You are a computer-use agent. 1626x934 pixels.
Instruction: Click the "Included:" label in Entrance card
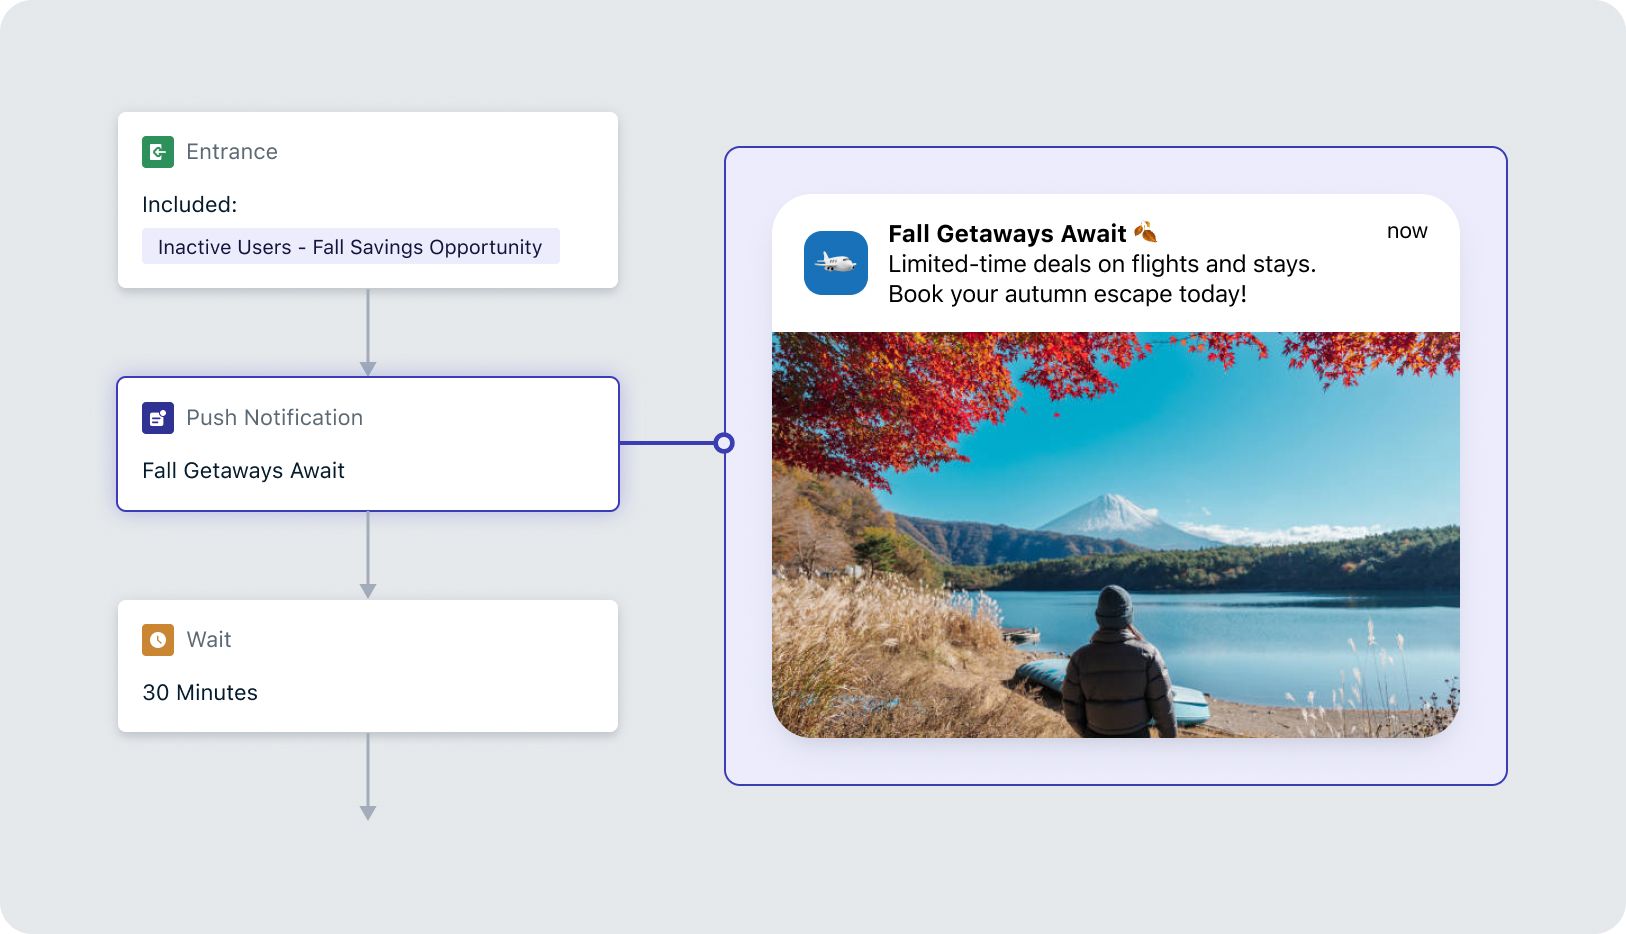(190, 205)
